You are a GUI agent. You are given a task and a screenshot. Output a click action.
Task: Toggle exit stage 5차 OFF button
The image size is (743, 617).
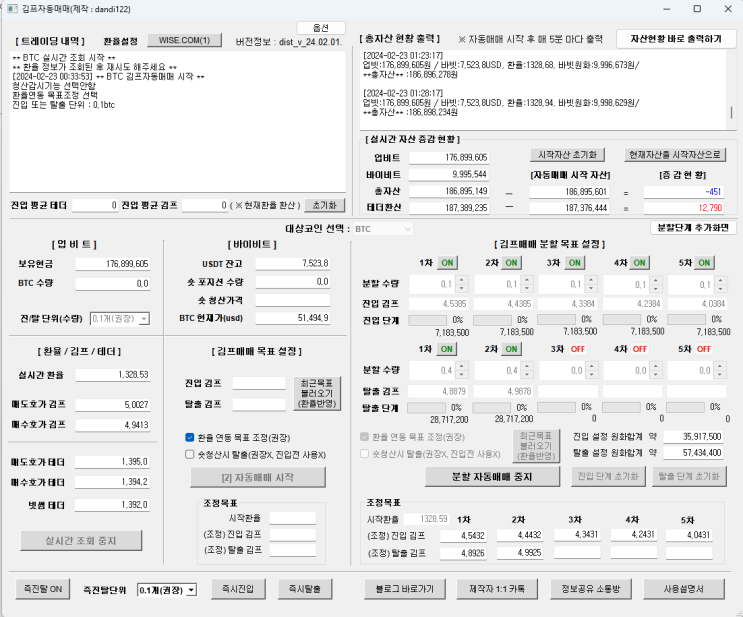704,349
